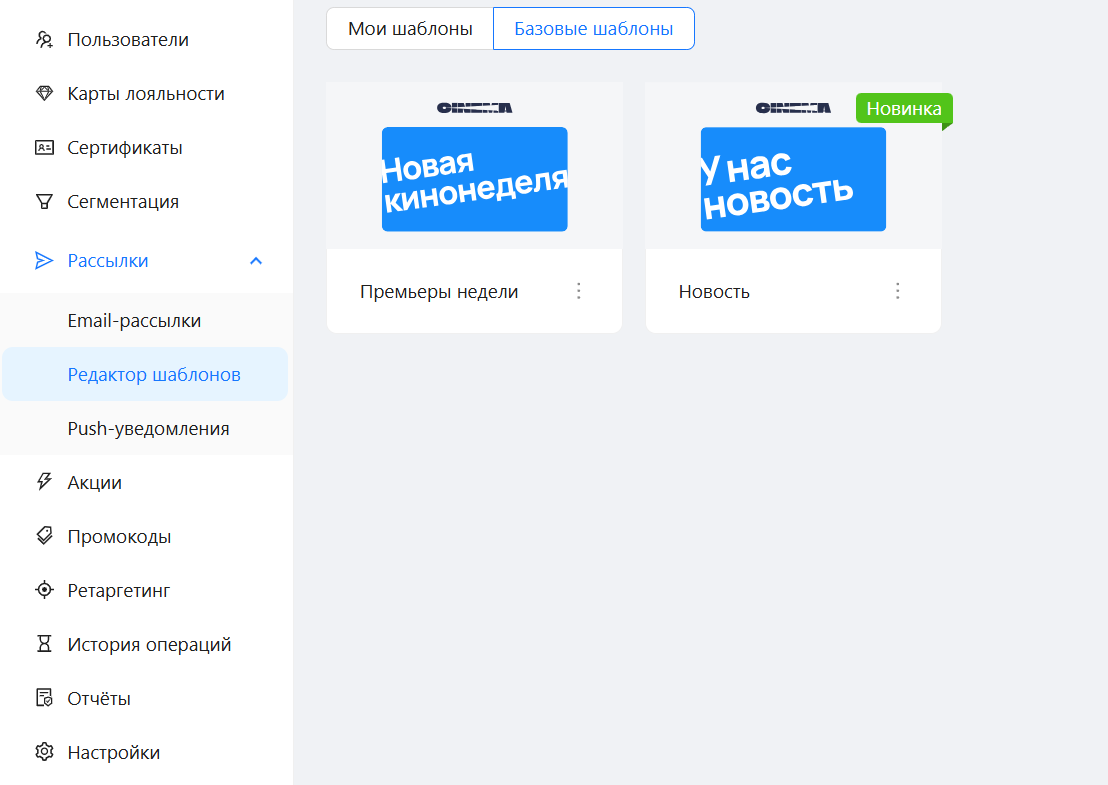The height and width of the screenshot is (785, 1108).
Task: Click the lightning icon for Акции
Action: [x=44, y=482]
